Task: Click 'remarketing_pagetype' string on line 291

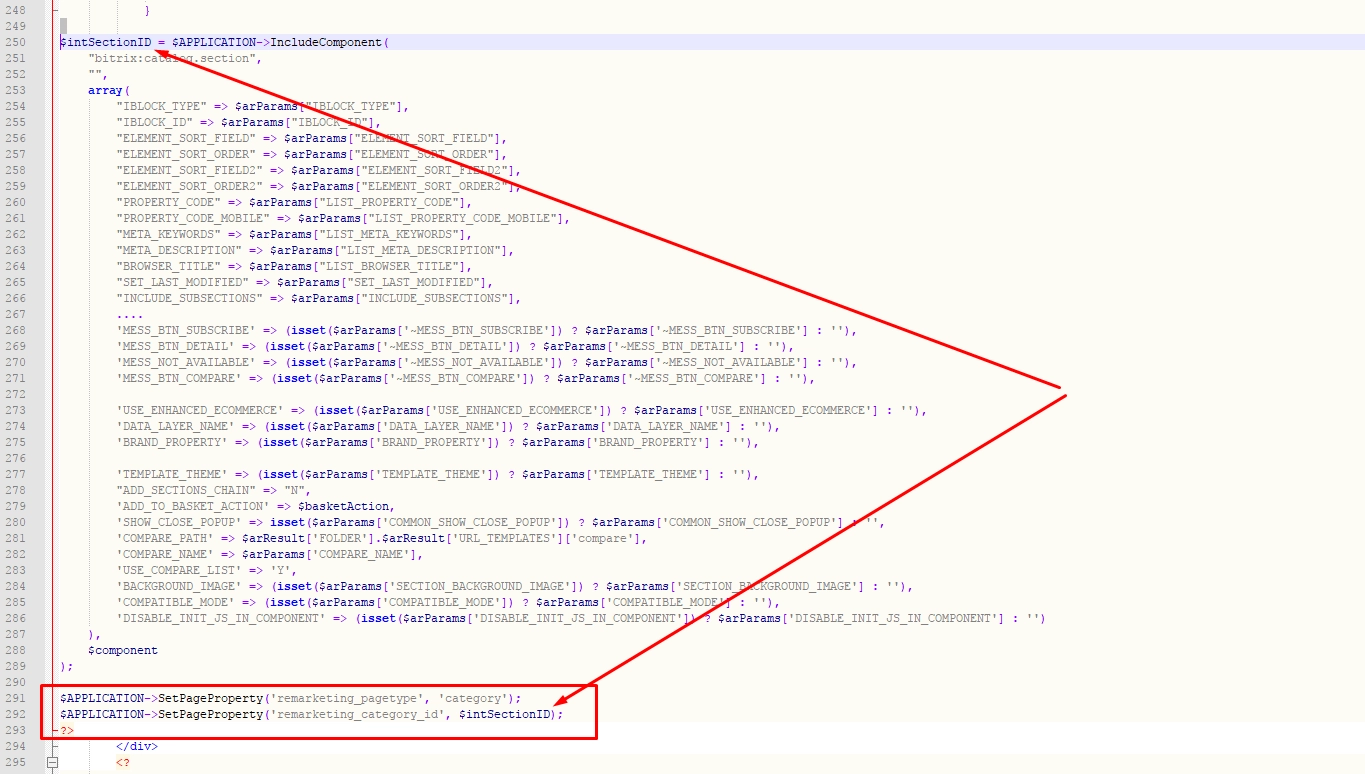Action: coord(344,698)
